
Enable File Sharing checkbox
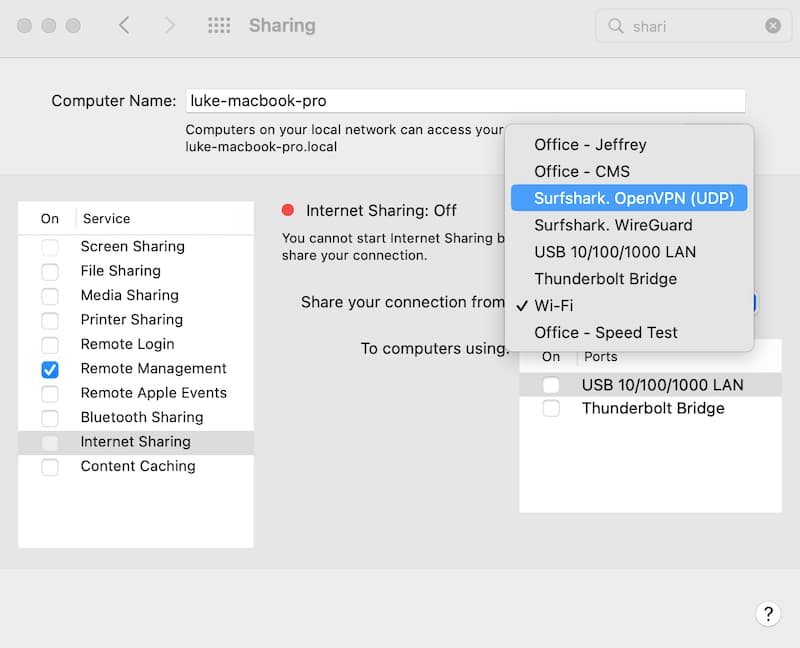pos(50,271)
